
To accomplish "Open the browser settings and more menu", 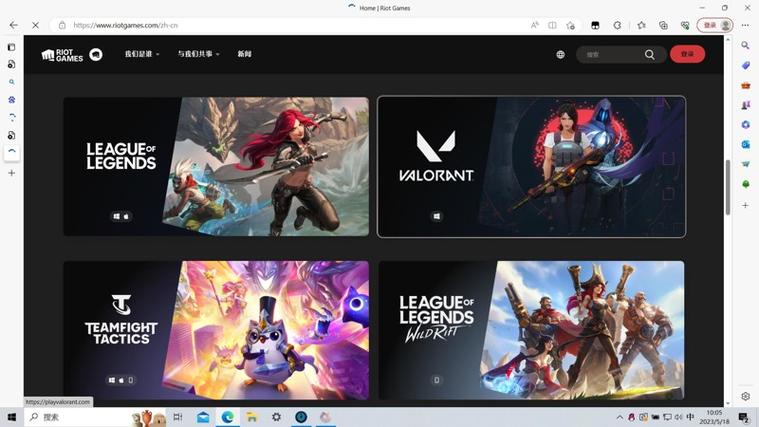I will pyautogui.click(x=745, y=25).
